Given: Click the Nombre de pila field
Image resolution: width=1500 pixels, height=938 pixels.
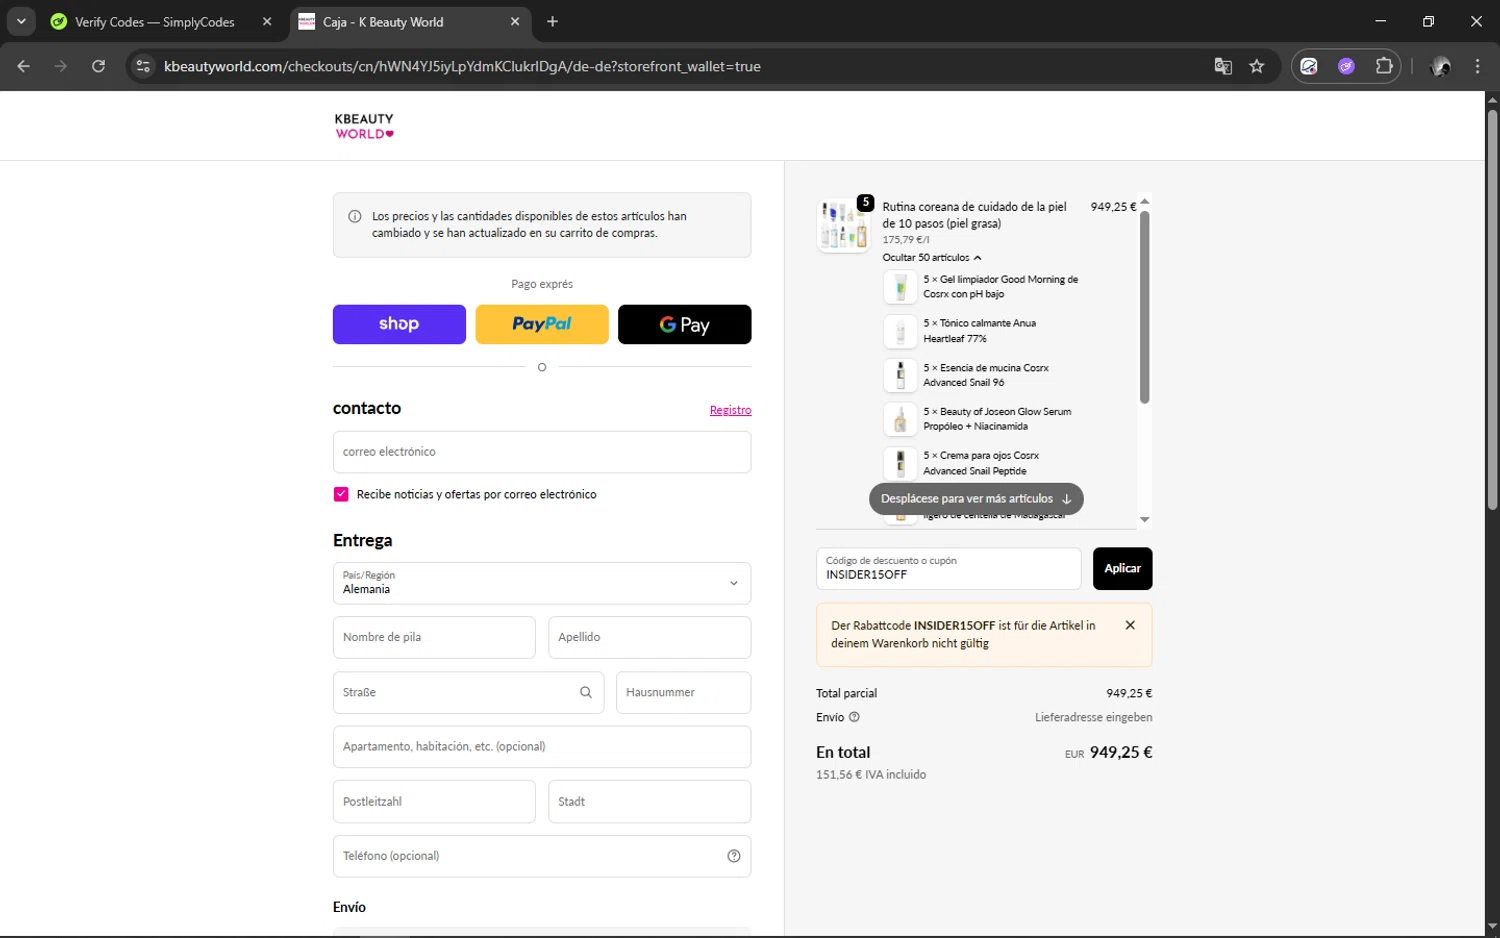Looking at the screenshot, I should (434, 637).
